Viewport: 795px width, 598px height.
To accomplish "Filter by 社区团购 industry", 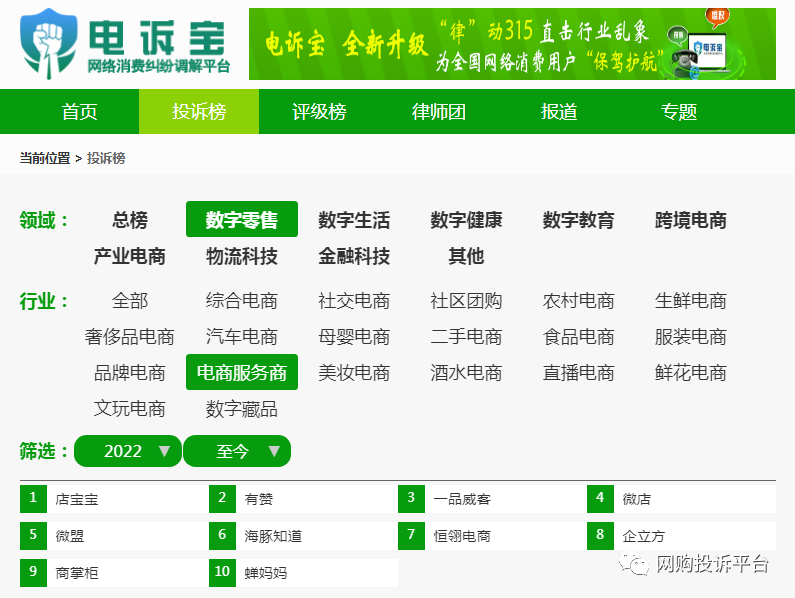I will point(466,301).
